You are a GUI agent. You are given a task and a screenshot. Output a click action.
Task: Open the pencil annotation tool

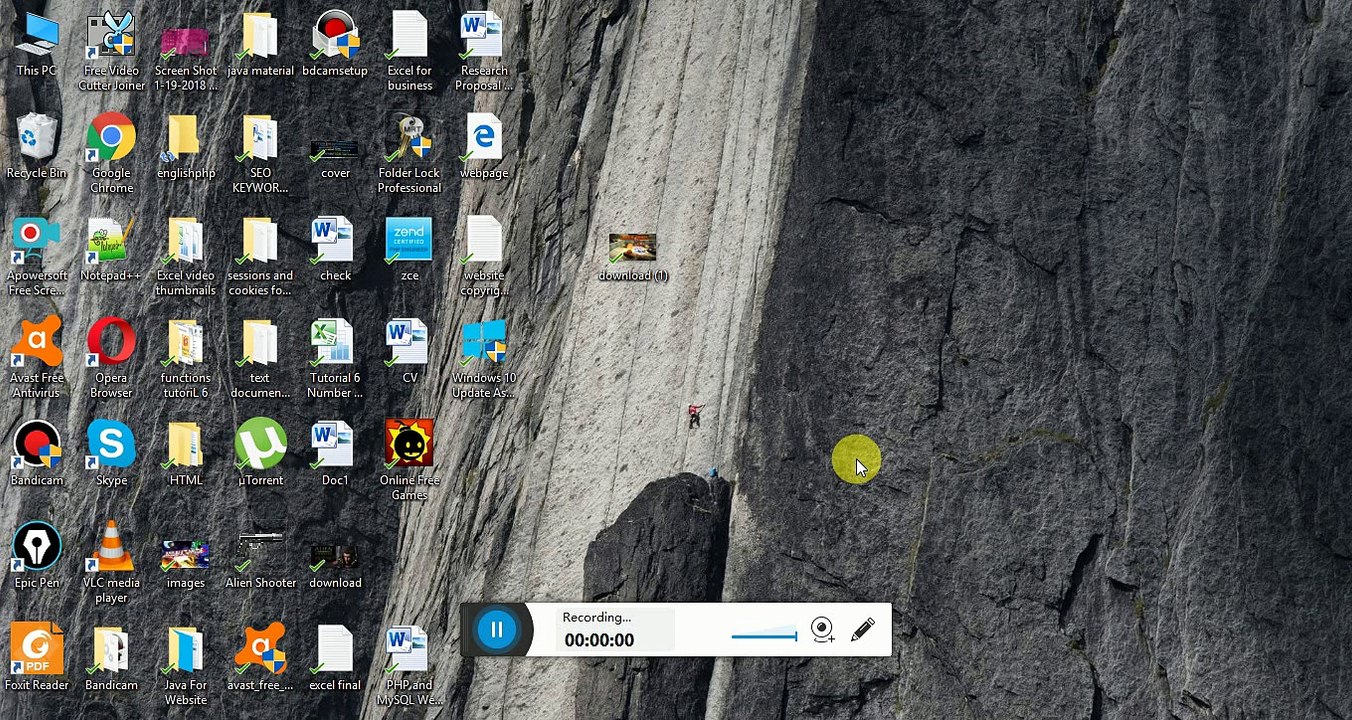862,630
